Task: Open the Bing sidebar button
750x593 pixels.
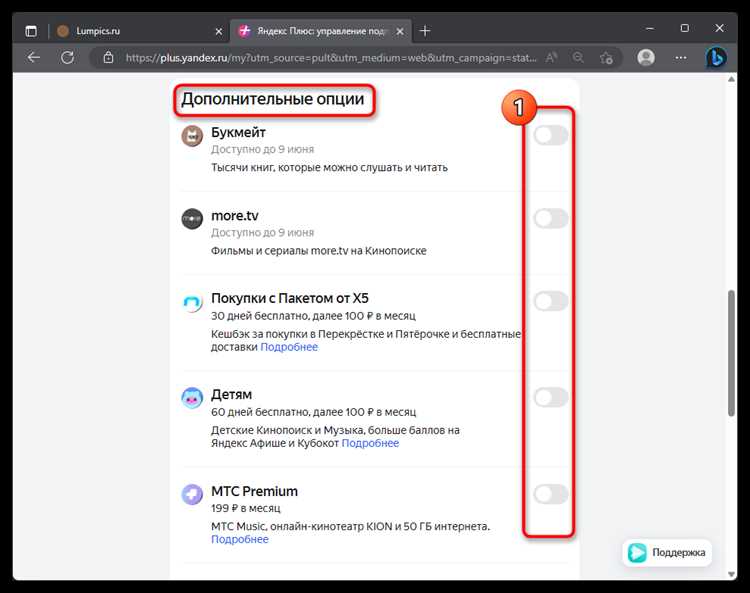Action: 716,58
